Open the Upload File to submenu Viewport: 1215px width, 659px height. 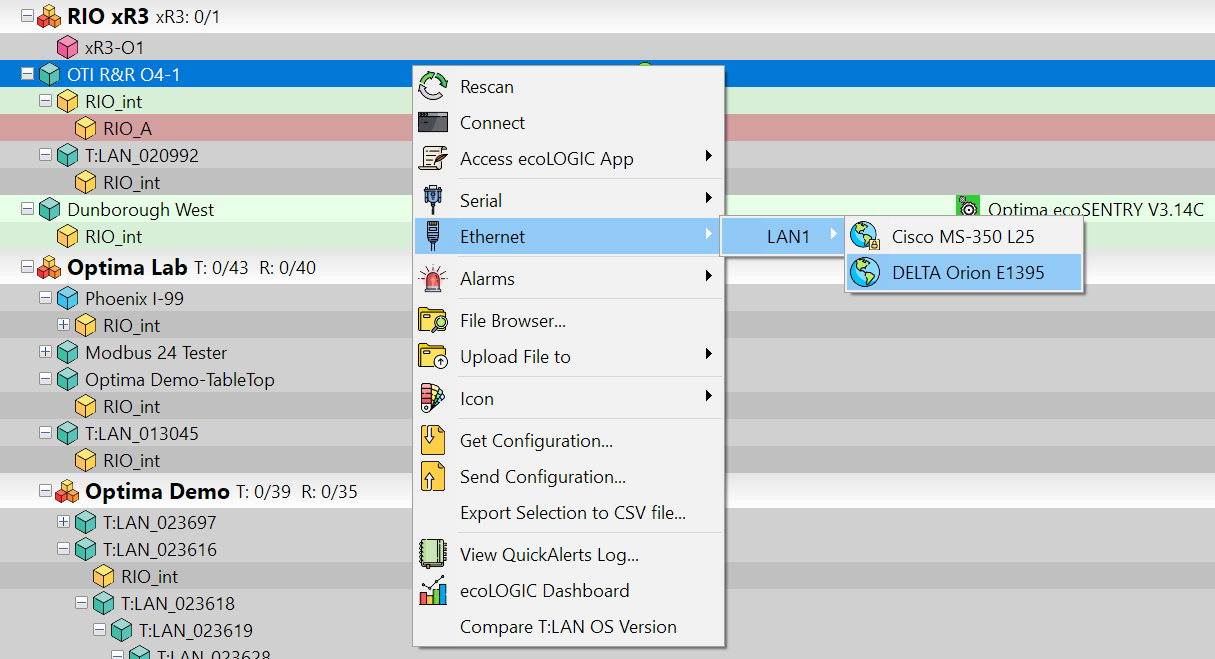point(568,357)
